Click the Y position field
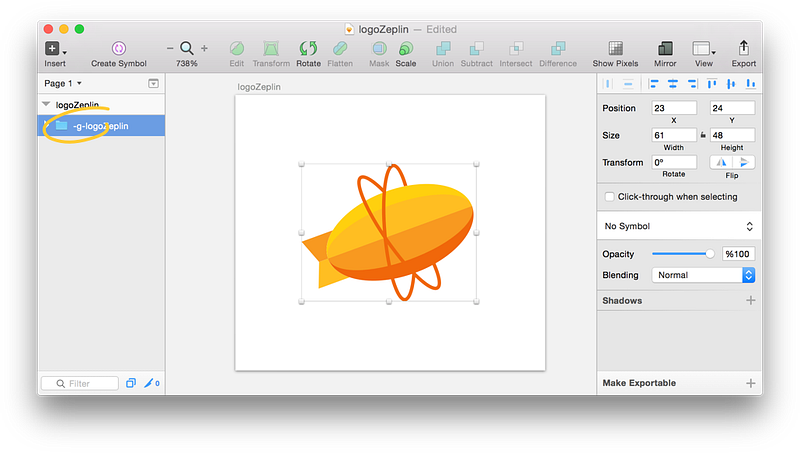The image size is (800, 453). (732, 108)
